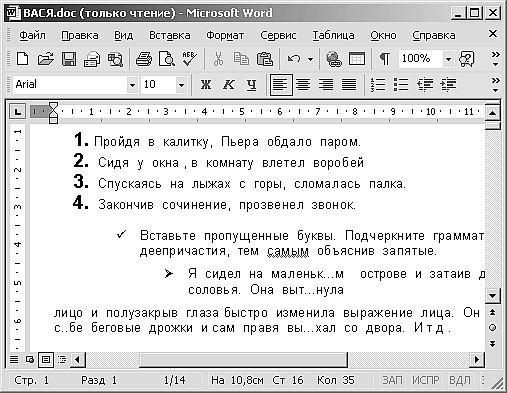This screenshot has width=507, height=393.
Task: Increase the paragraph indent
Action: (448, 85)
